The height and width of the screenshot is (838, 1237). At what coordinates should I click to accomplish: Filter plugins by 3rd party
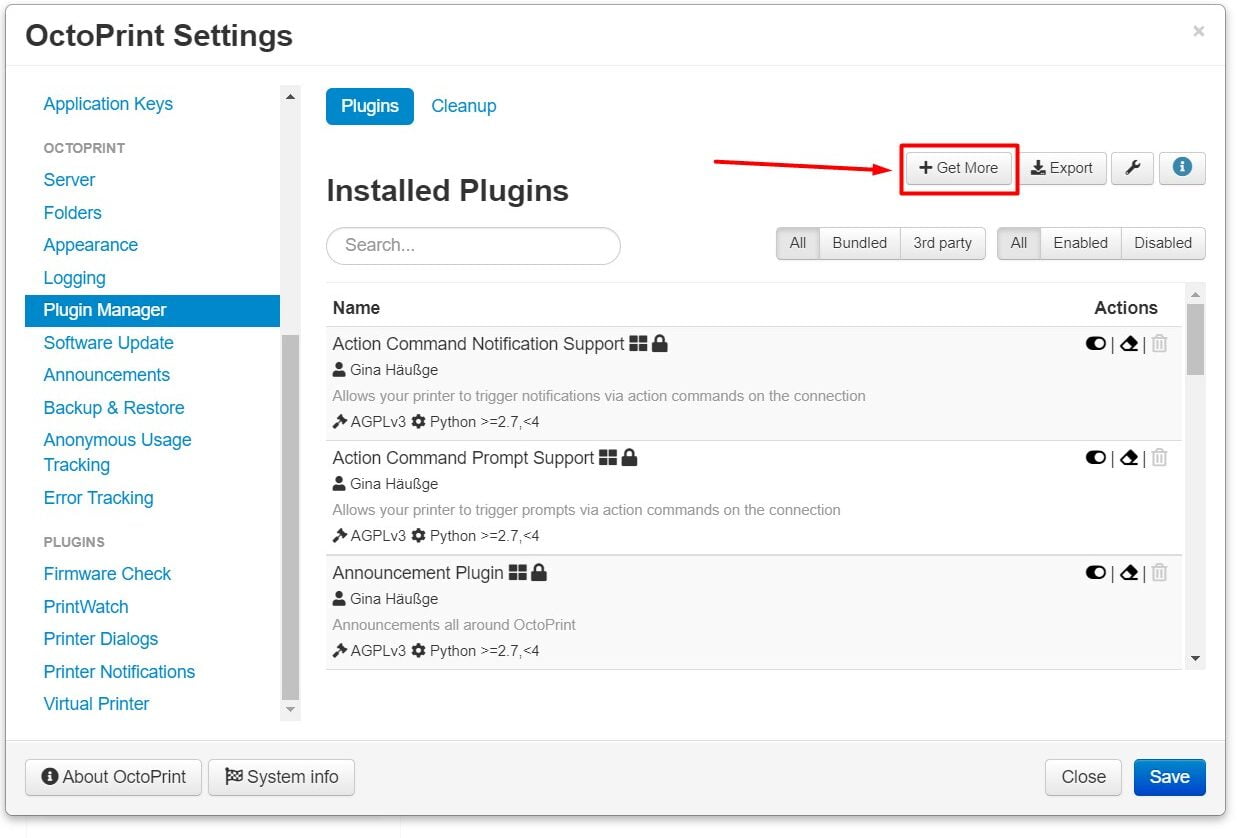(x=943, y=243)
